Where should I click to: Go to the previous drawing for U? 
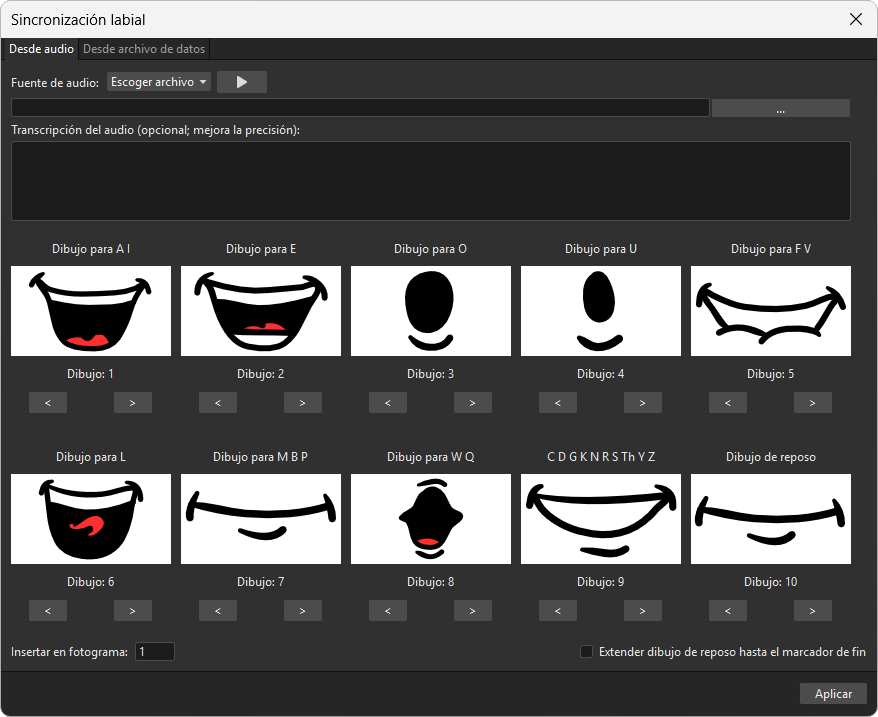tap(558, 403)
